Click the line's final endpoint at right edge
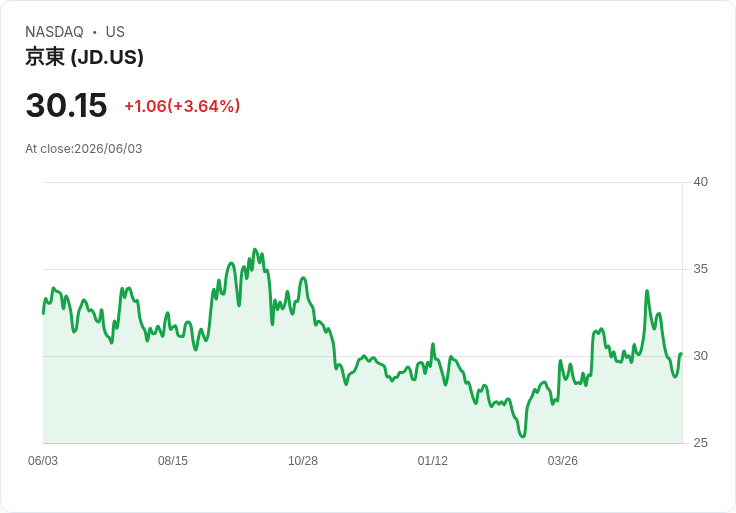The height and width of the screenshot is (513, 736). pos(681,354)
